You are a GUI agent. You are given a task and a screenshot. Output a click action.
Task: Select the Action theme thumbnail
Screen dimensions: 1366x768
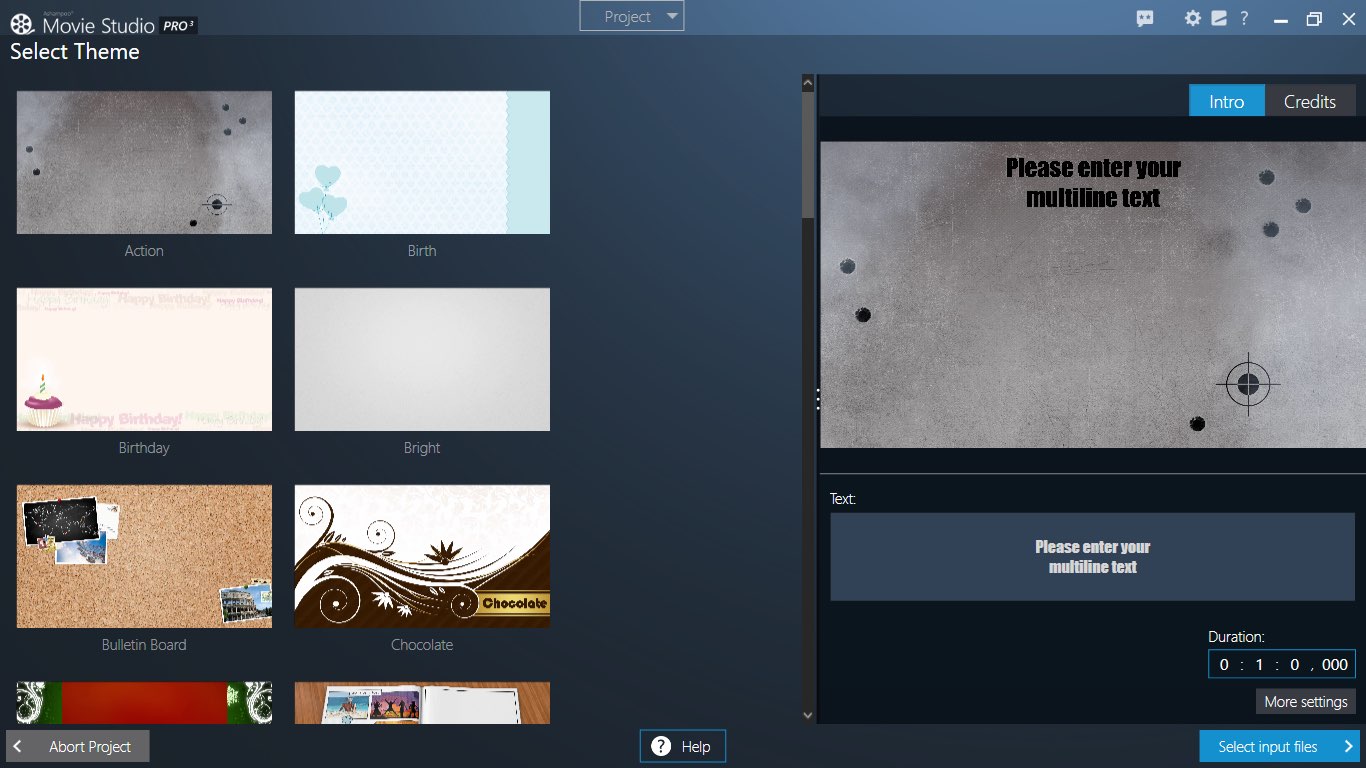(144, 163)
